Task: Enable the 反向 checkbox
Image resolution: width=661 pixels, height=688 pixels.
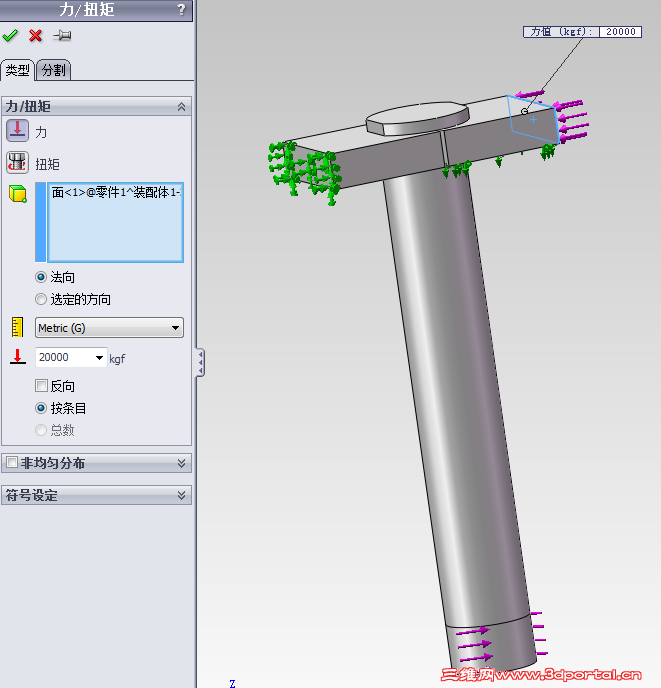Action: click(x=41, y=386)
